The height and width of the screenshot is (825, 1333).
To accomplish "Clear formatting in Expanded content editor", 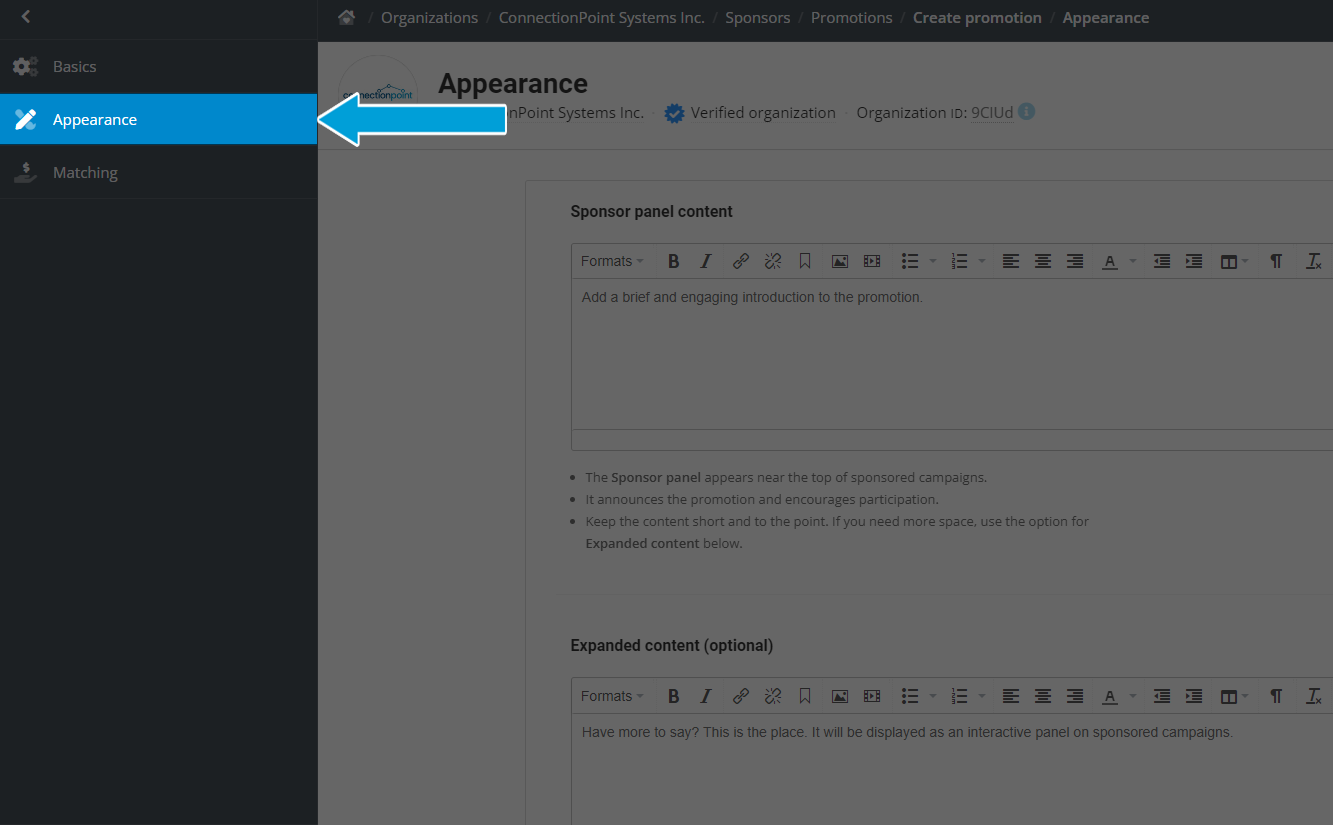I will [x=1314, y=696].
